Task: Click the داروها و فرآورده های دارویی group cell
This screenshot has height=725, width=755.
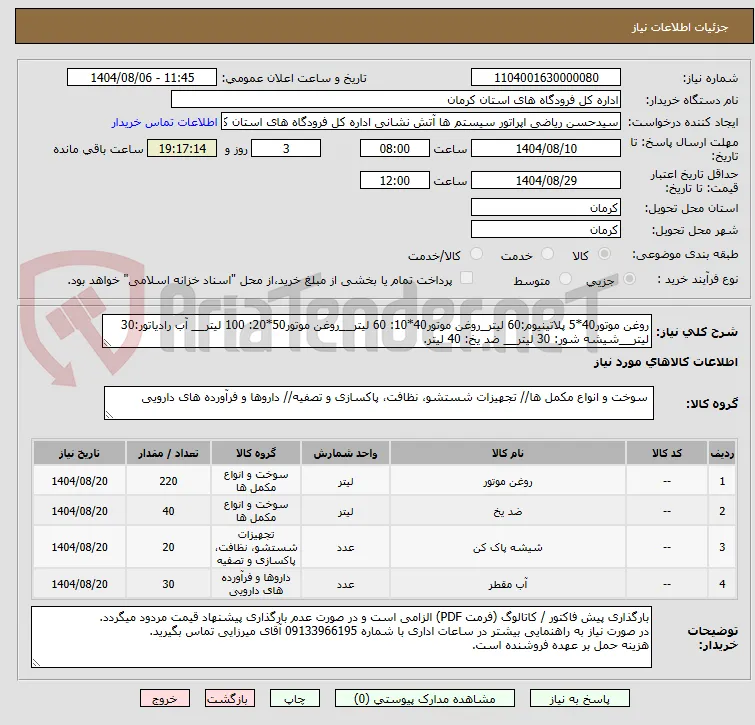Action: [x=256, y=584]
